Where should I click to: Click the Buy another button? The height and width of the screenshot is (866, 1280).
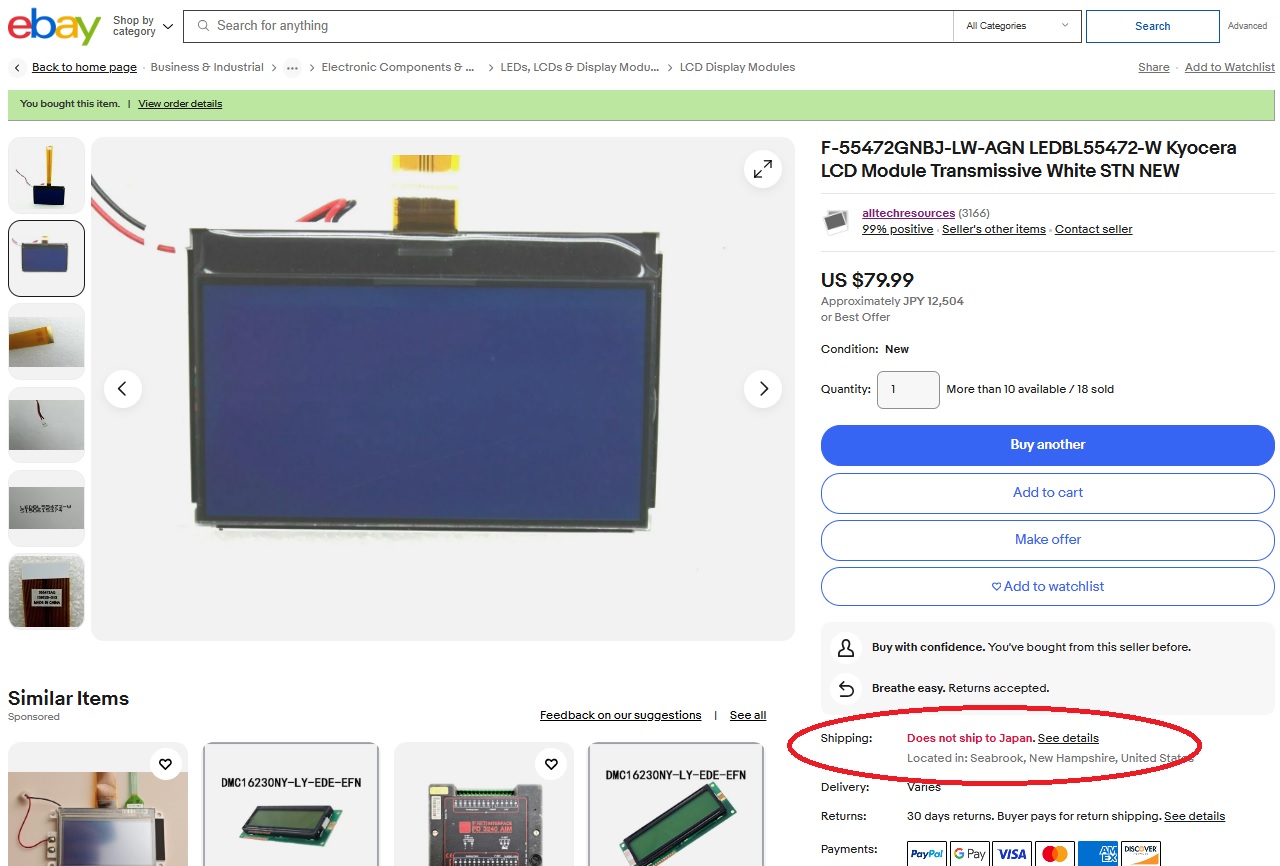[x=1047, y=445]
